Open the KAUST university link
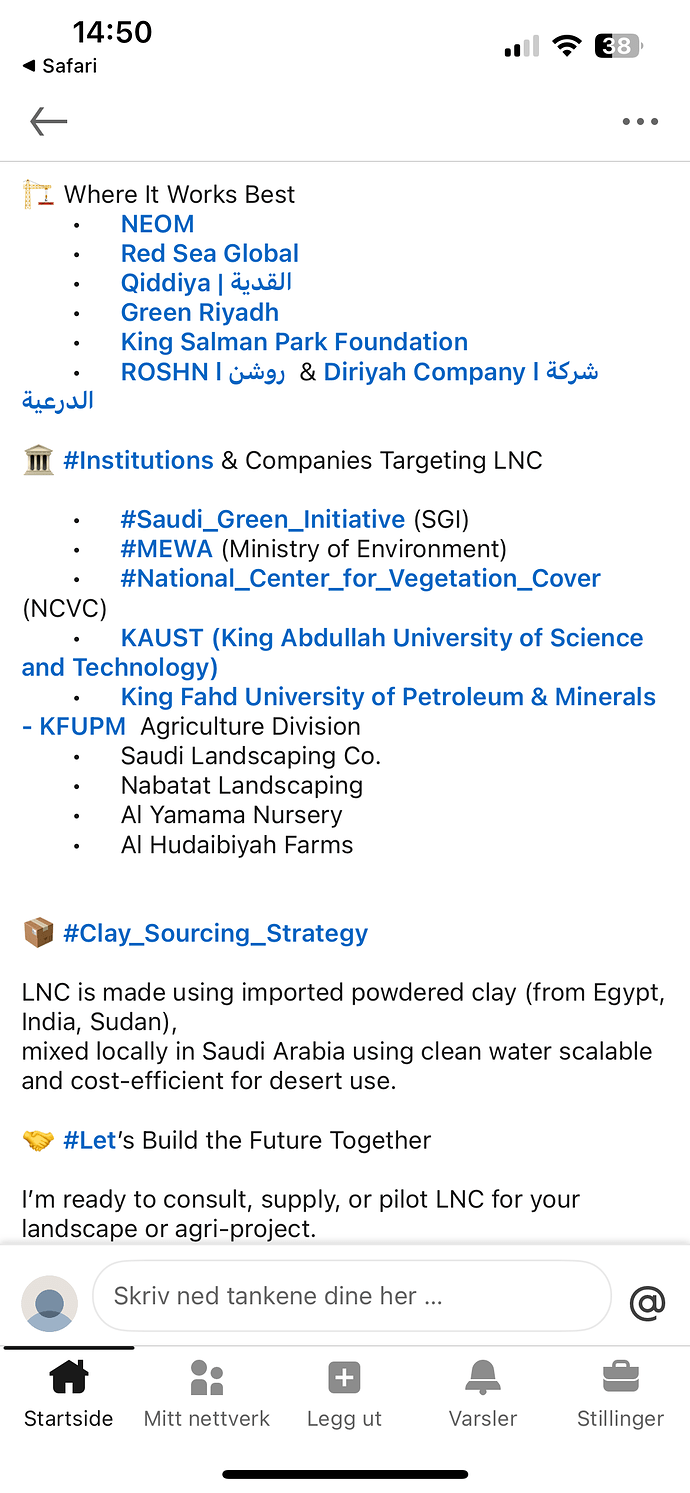 332,652
